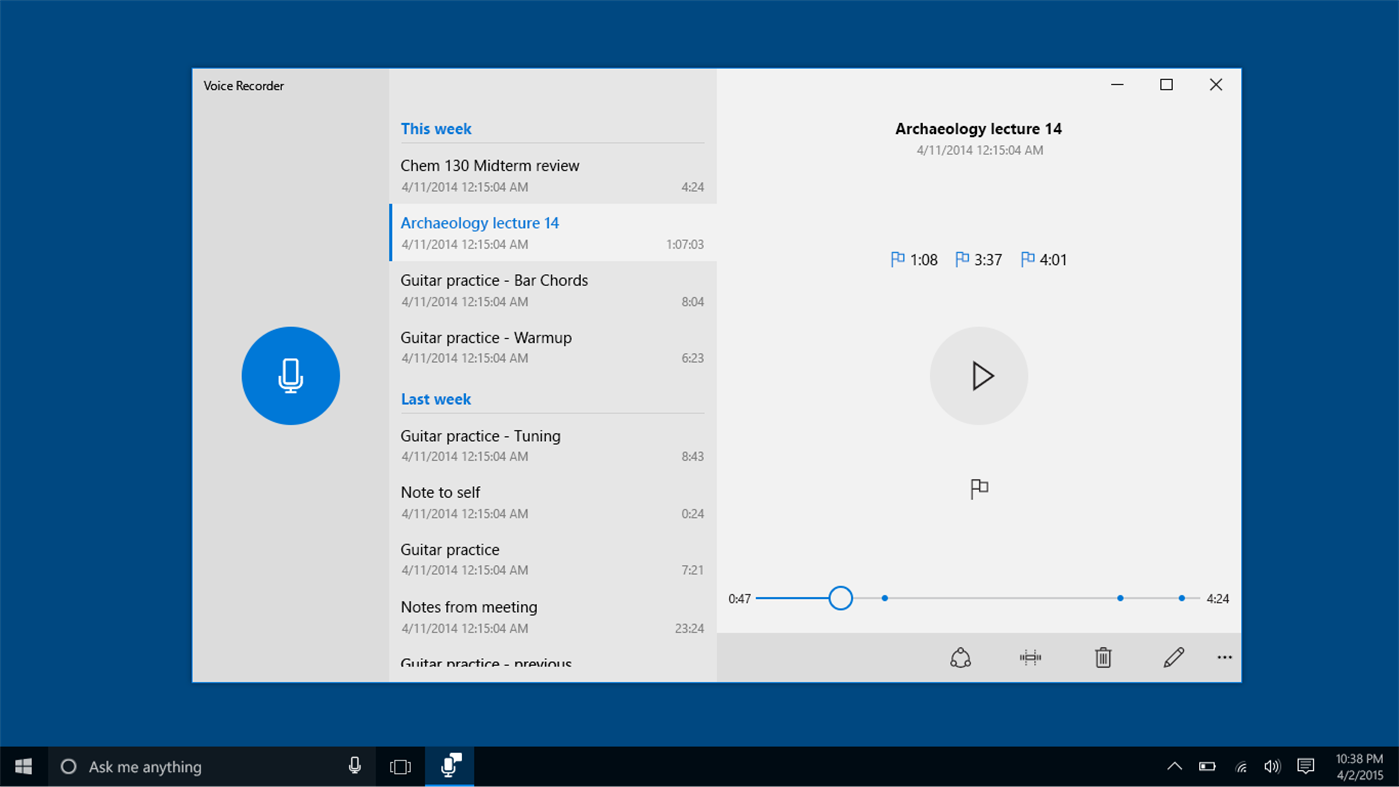Image resolution: width=1399 pixels, height=787 pixels.
Task: Open Task View from the taskbar
Action: click(400, 765)
